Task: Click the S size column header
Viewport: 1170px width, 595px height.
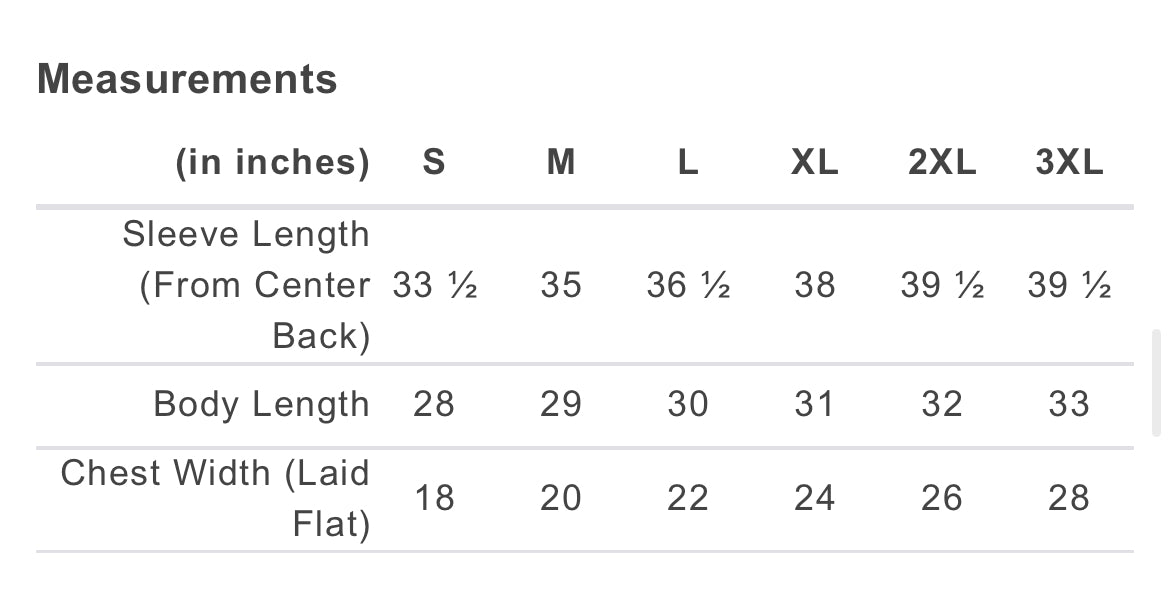Action: tap(433, 162)
